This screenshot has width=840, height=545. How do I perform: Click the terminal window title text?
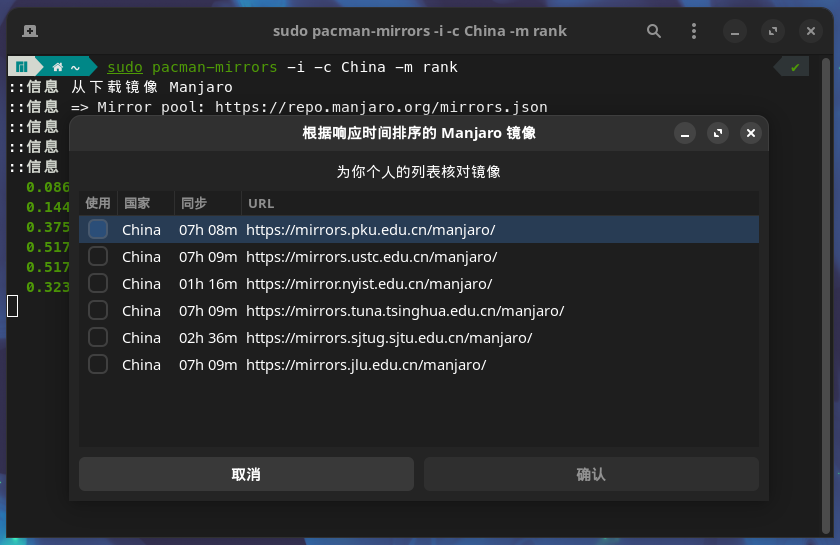[419, 31]
